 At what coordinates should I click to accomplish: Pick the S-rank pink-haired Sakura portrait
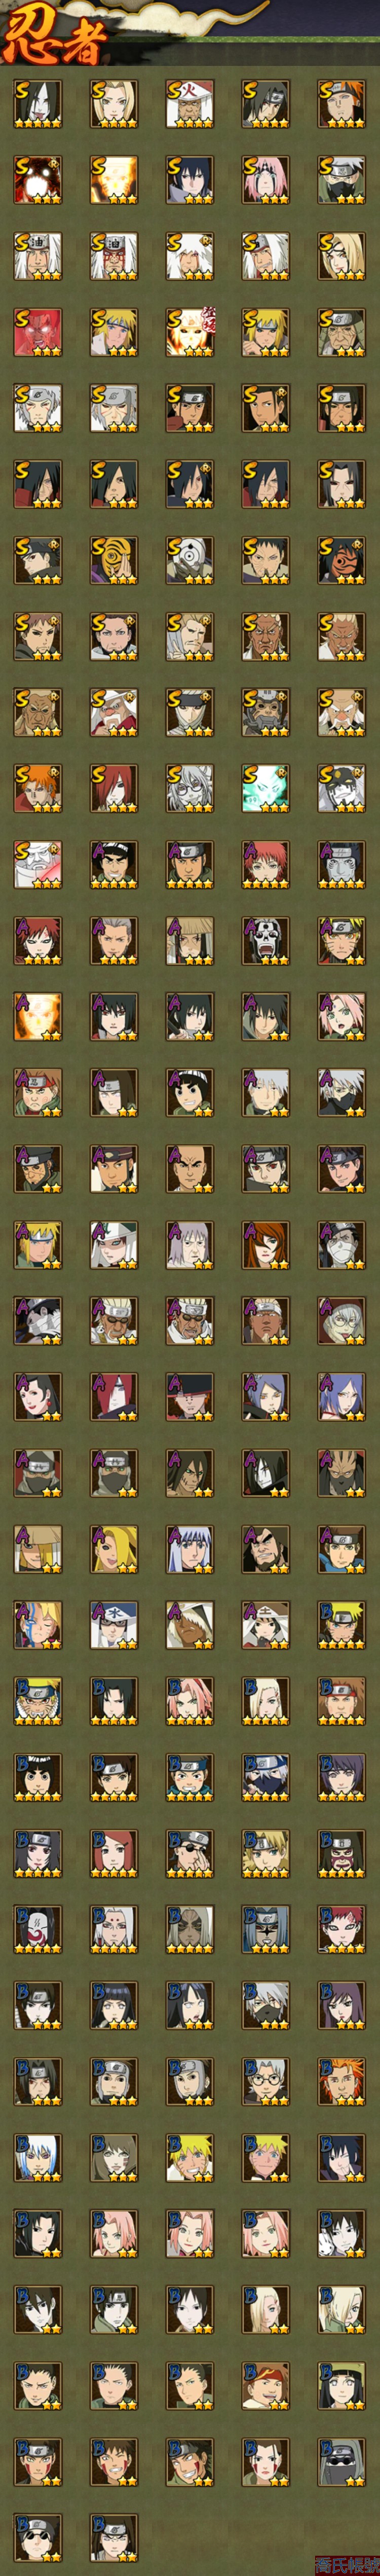(265, 180)
